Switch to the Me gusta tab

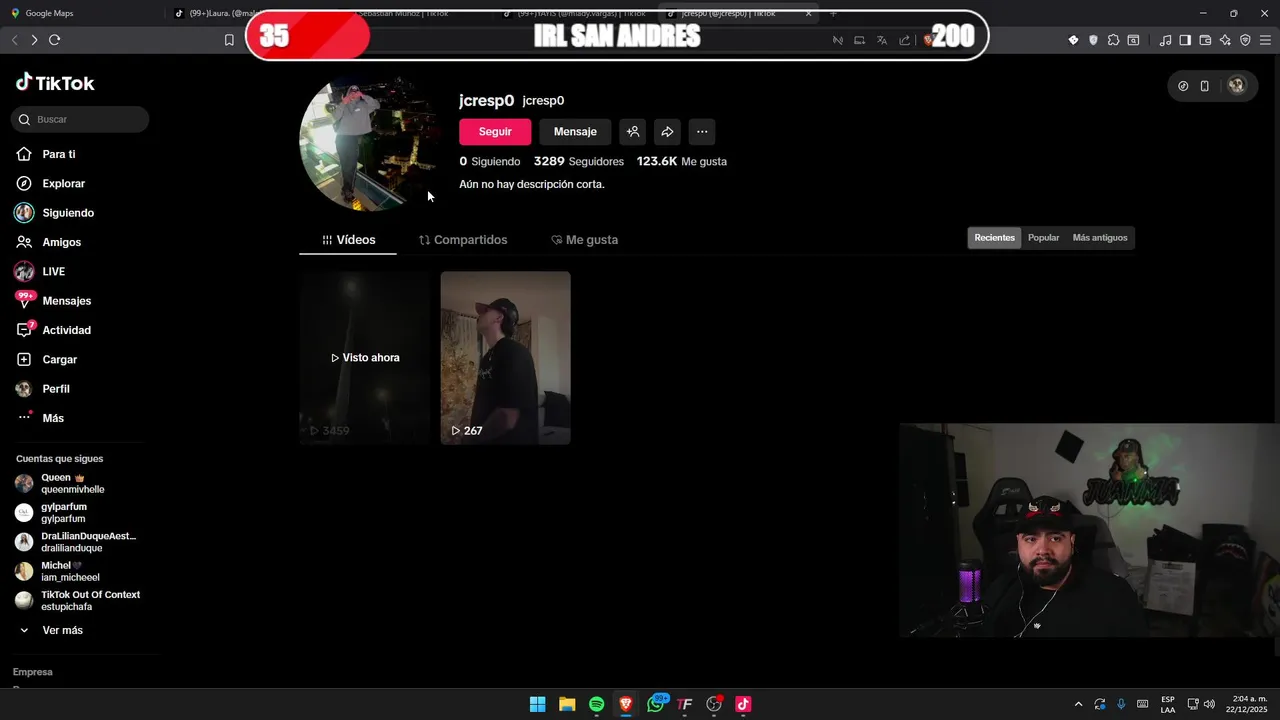click(584, 240)
